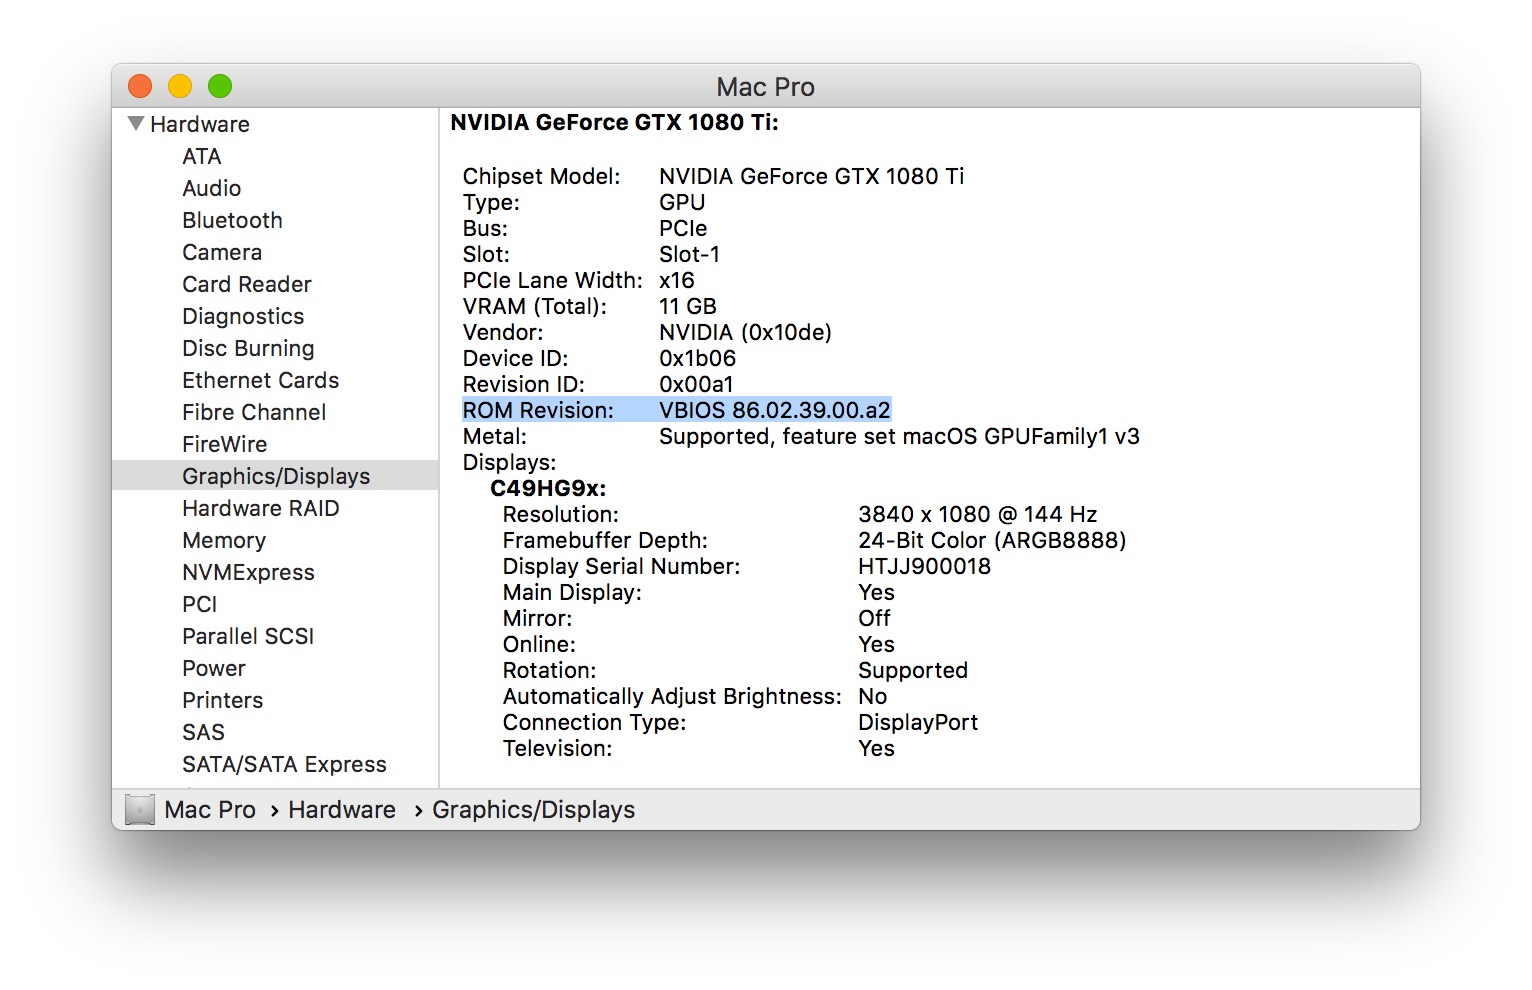Click the green zoom window button
This screenshot has width=1532, height=990.
tap(220, 87)
